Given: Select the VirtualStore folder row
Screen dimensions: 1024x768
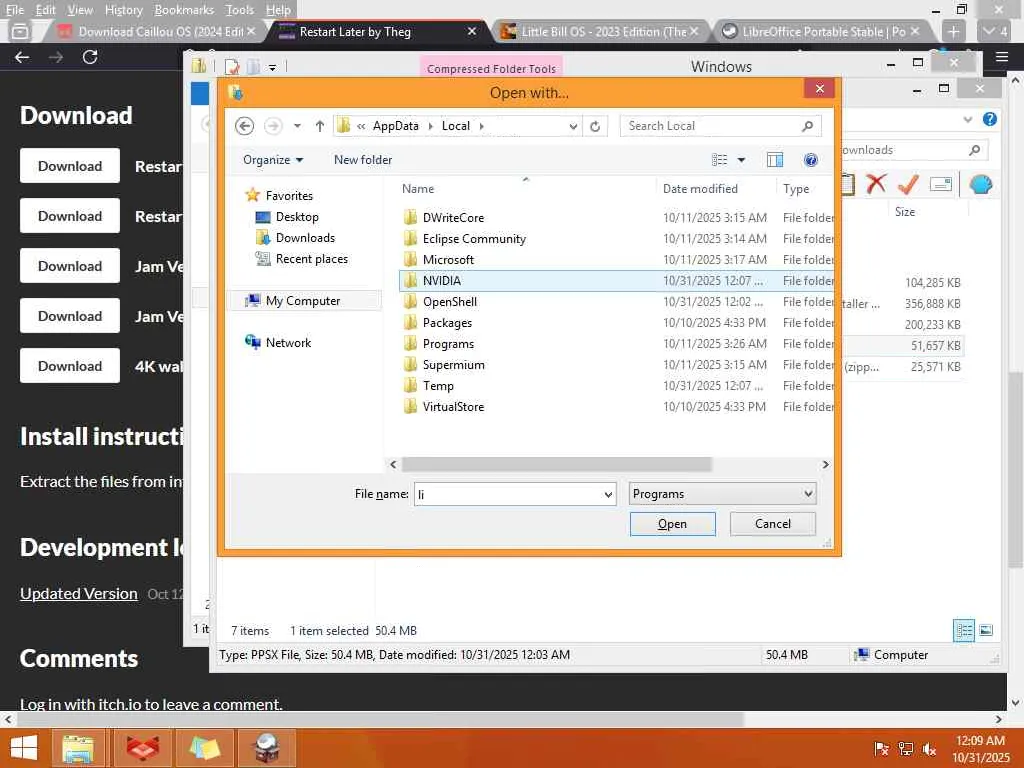Looking at the screenshot, I should pos(615,407).
